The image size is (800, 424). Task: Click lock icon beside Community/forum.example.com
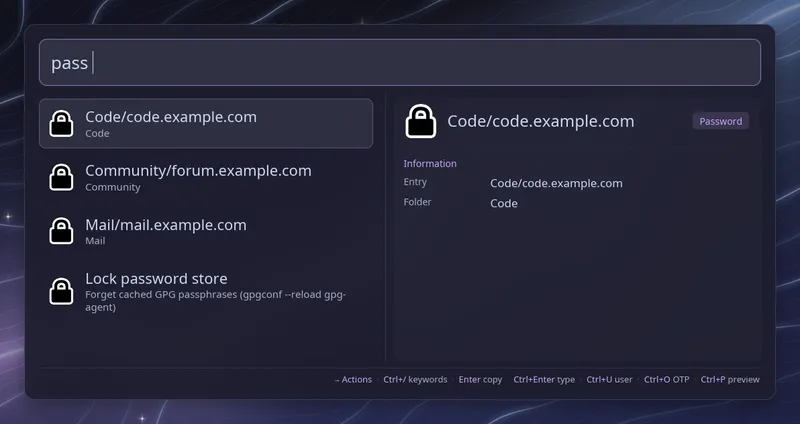pos(61,177)
